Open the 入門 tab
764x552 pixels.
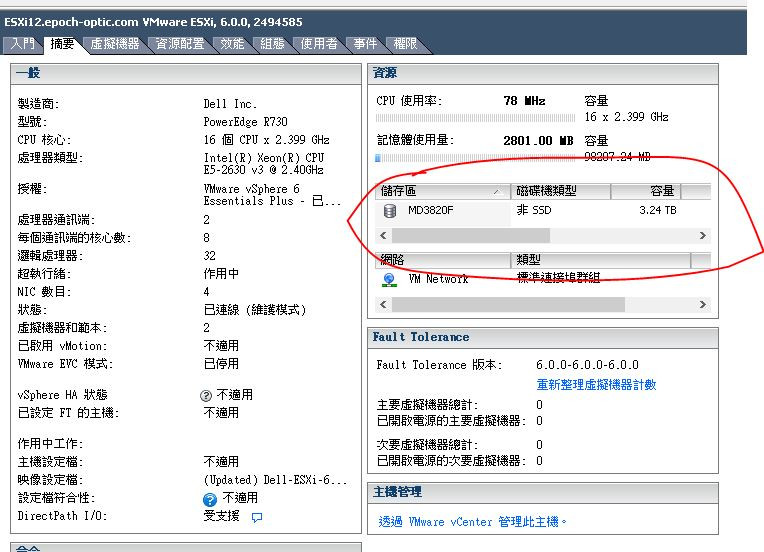(21, 44)
